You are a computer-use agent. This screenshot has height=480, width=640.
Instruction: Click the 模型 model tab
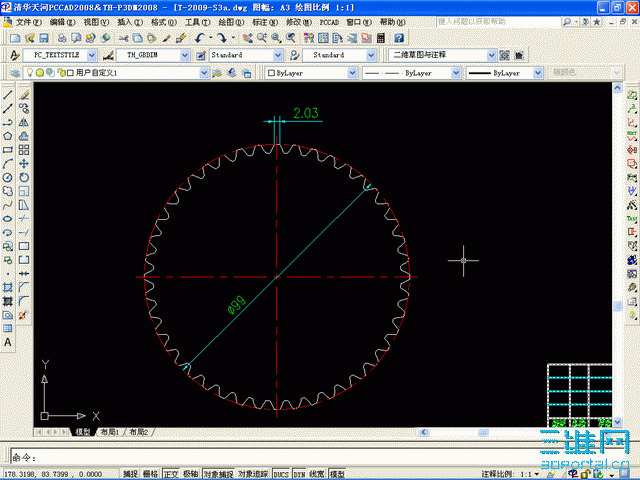(x=83, y=432)
